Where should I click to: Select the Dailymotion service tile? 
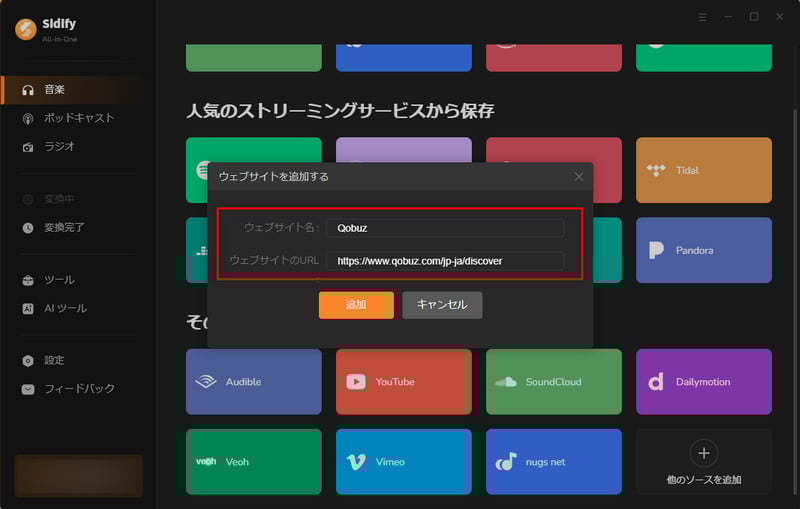pos(704,381)
